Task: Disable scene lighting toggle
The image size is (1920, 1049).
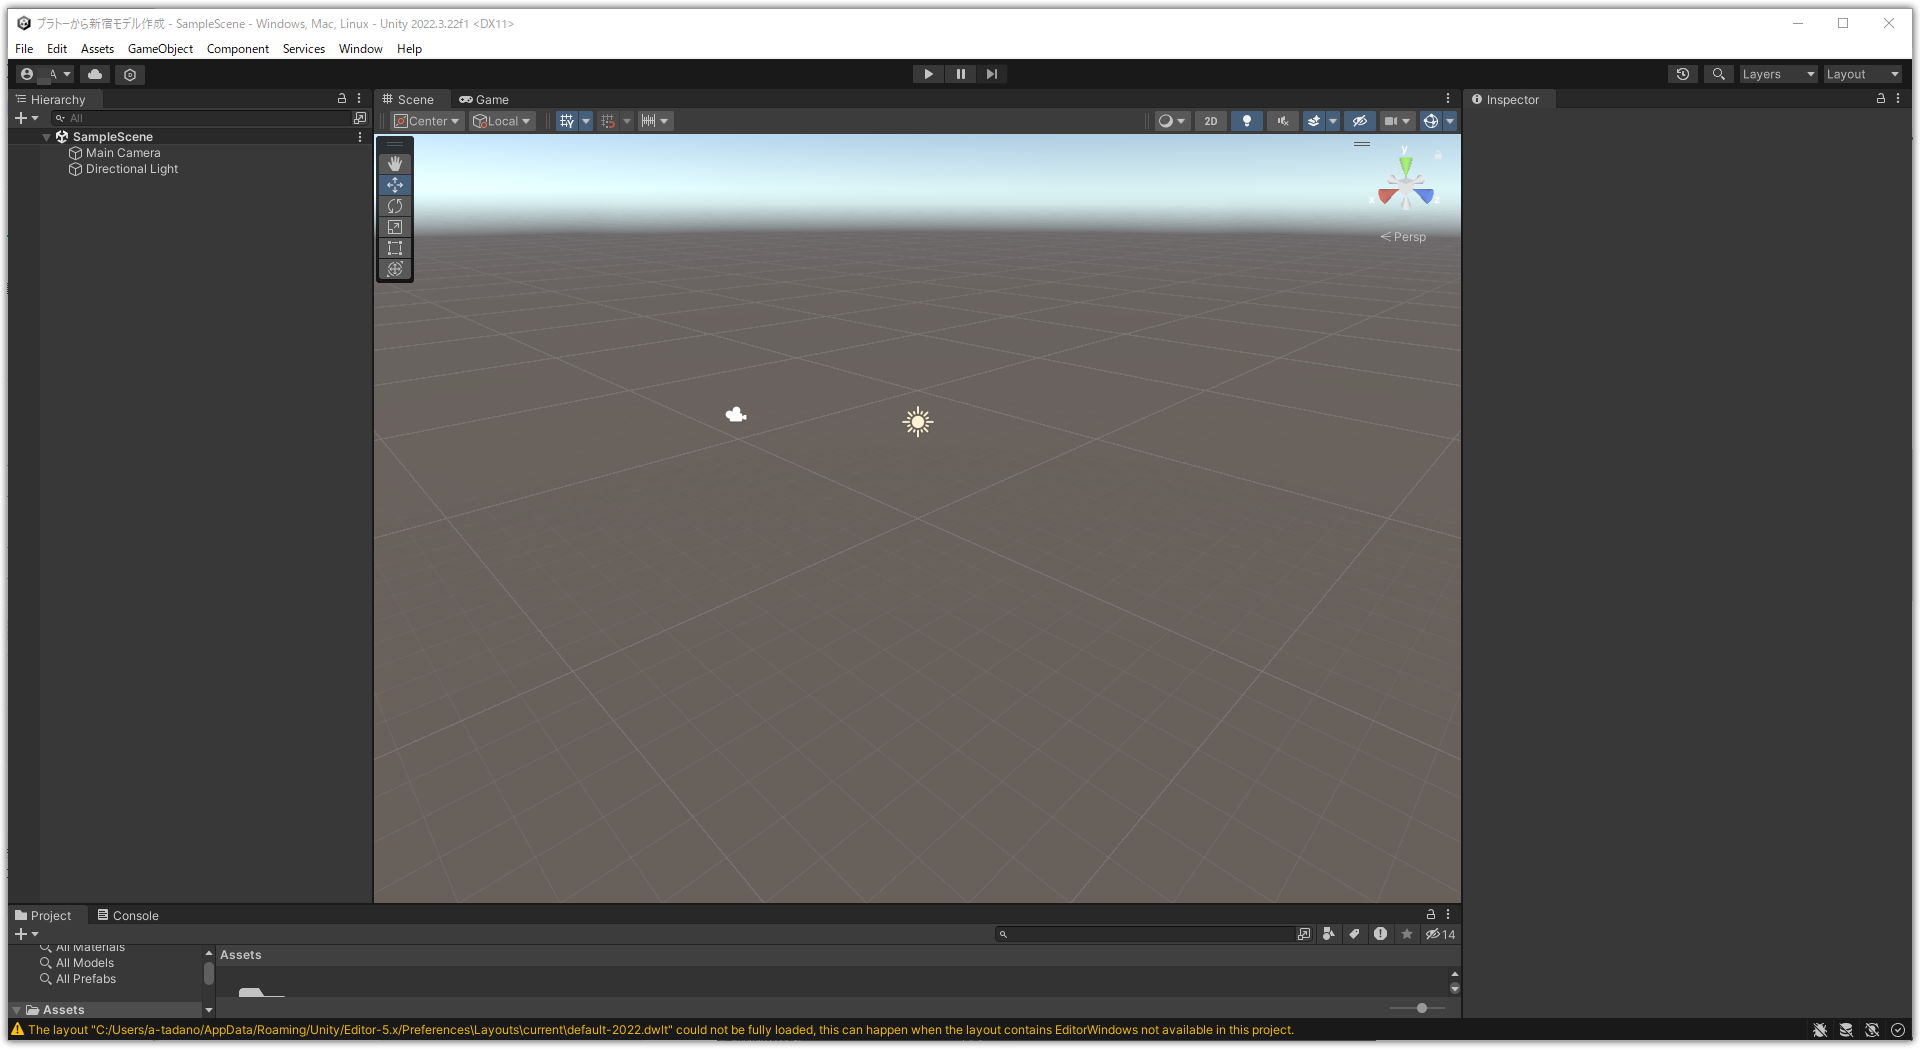Action: pos(1246,120)
